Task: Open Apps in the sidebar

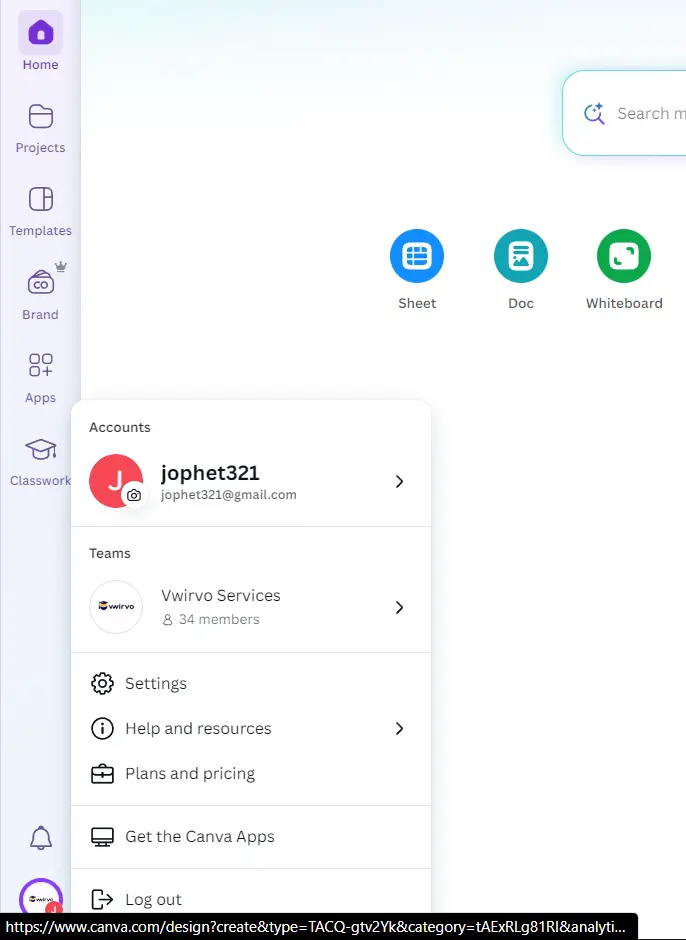Action: 40,378
